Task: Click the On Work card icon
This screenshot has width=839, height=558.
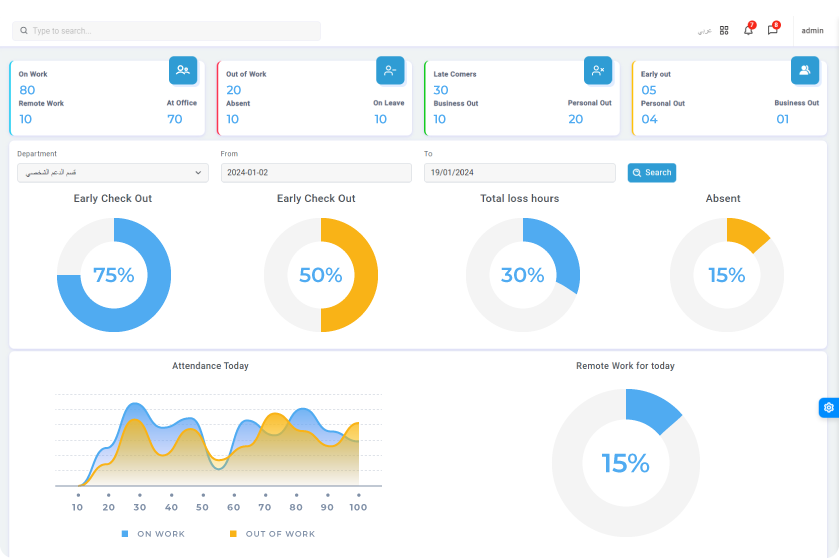Action: [x=182, y=70]
